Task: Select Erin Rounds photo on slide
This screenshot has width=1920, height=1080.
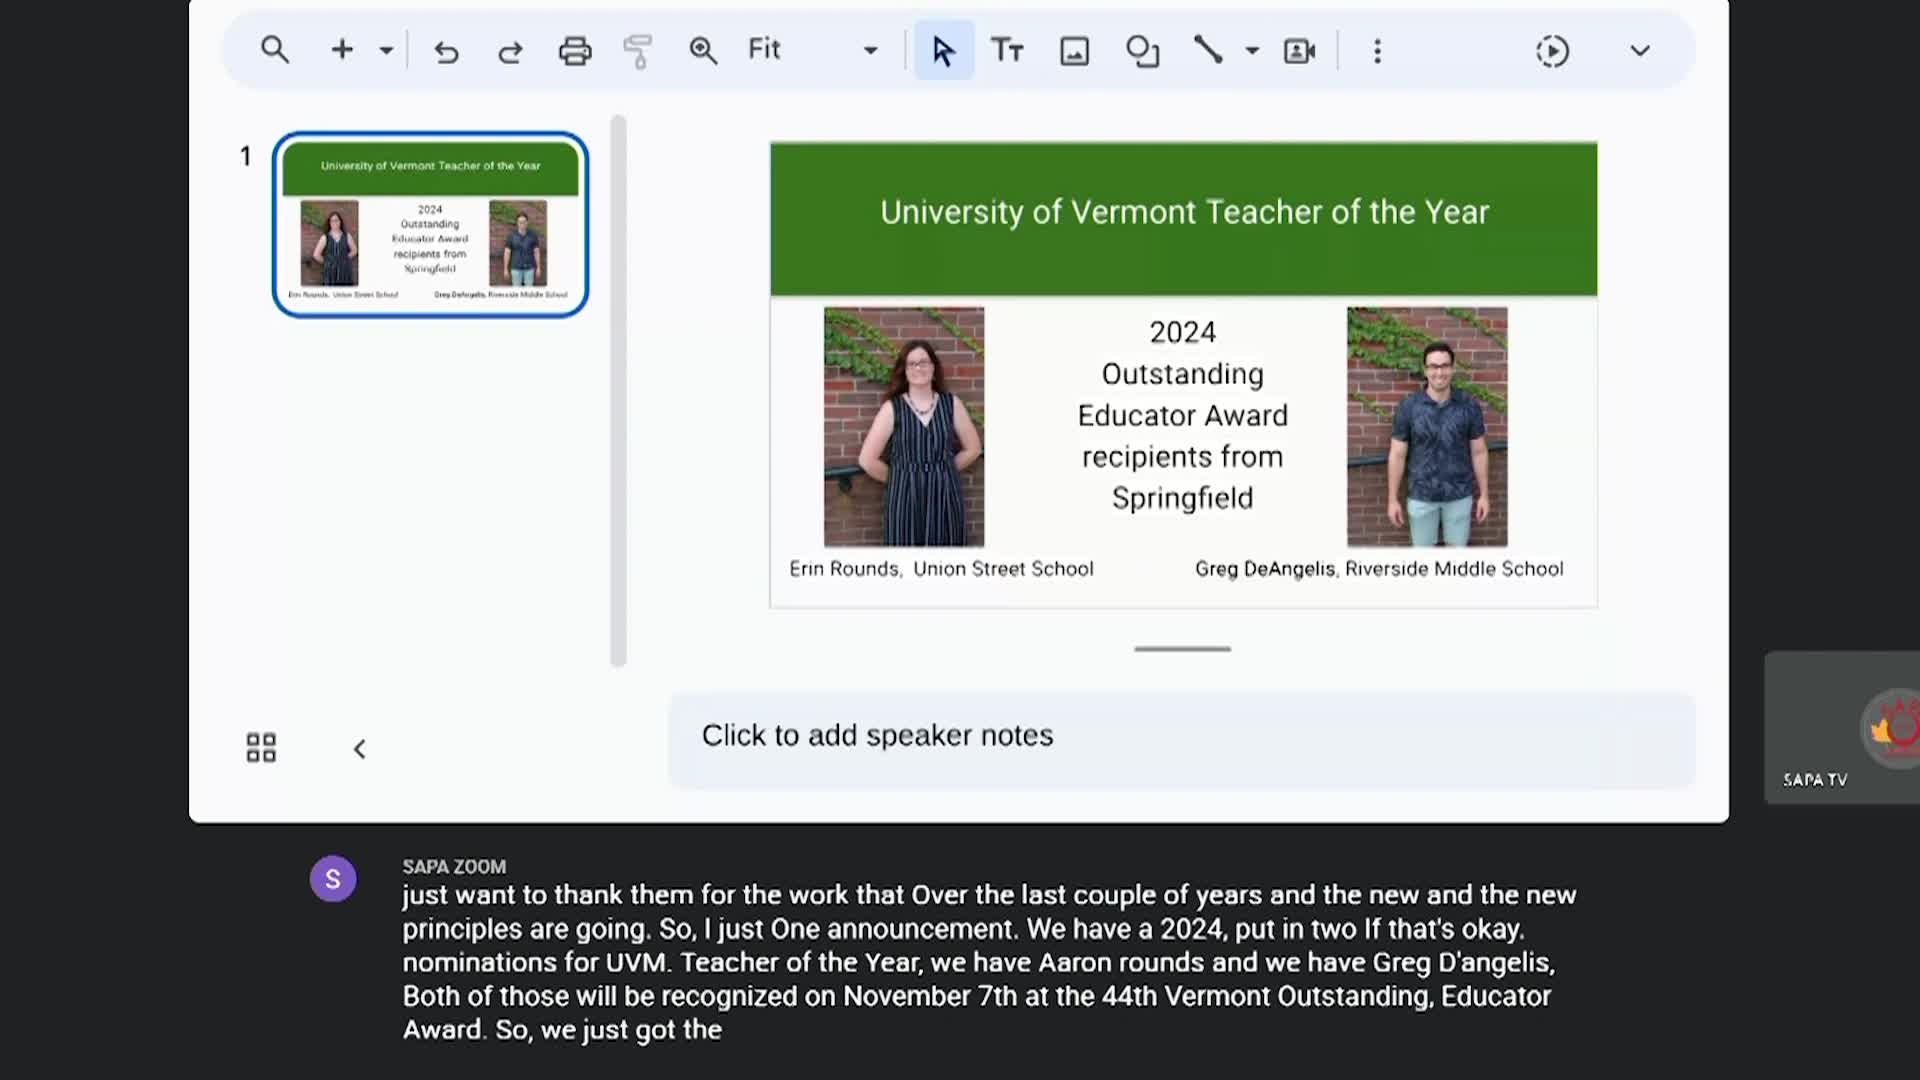Action: click(904, 427)
